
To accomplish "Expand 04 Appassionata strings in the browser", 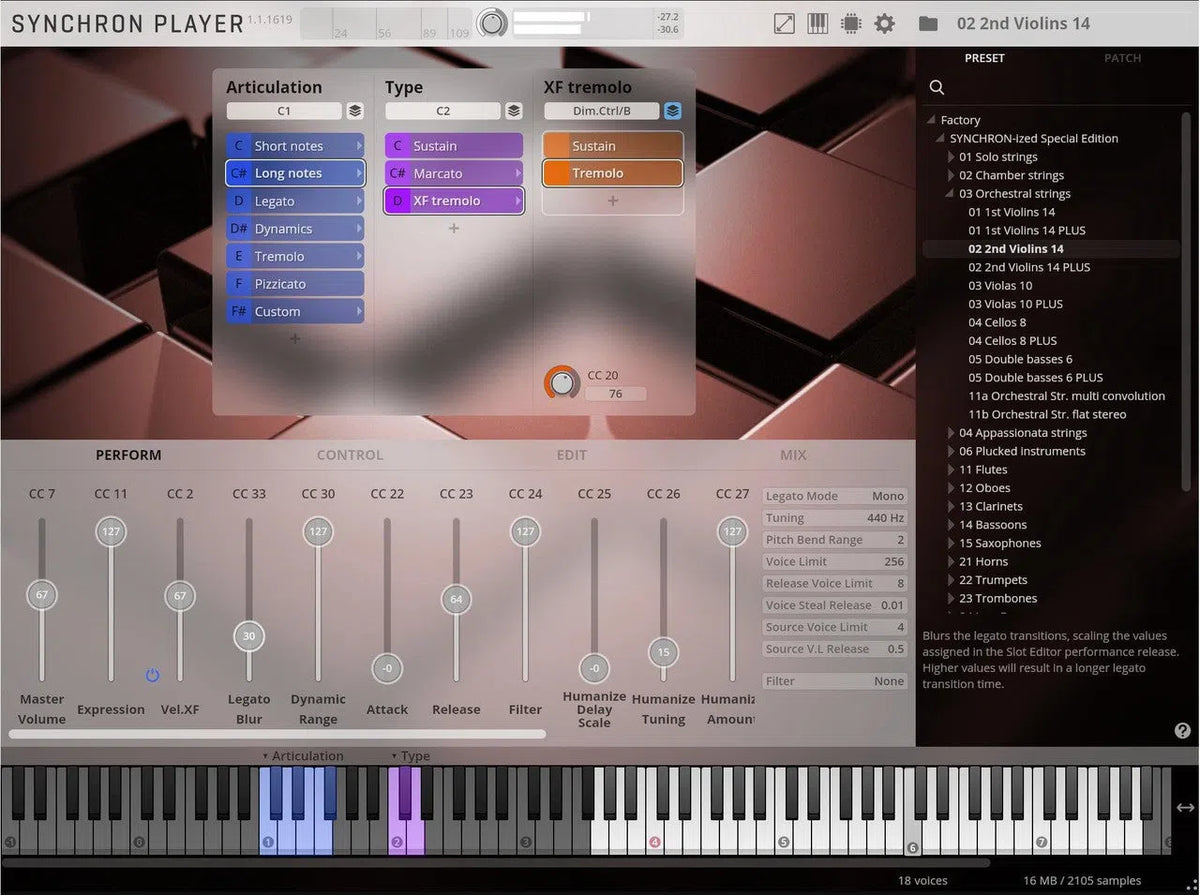I will pos(950,432).
